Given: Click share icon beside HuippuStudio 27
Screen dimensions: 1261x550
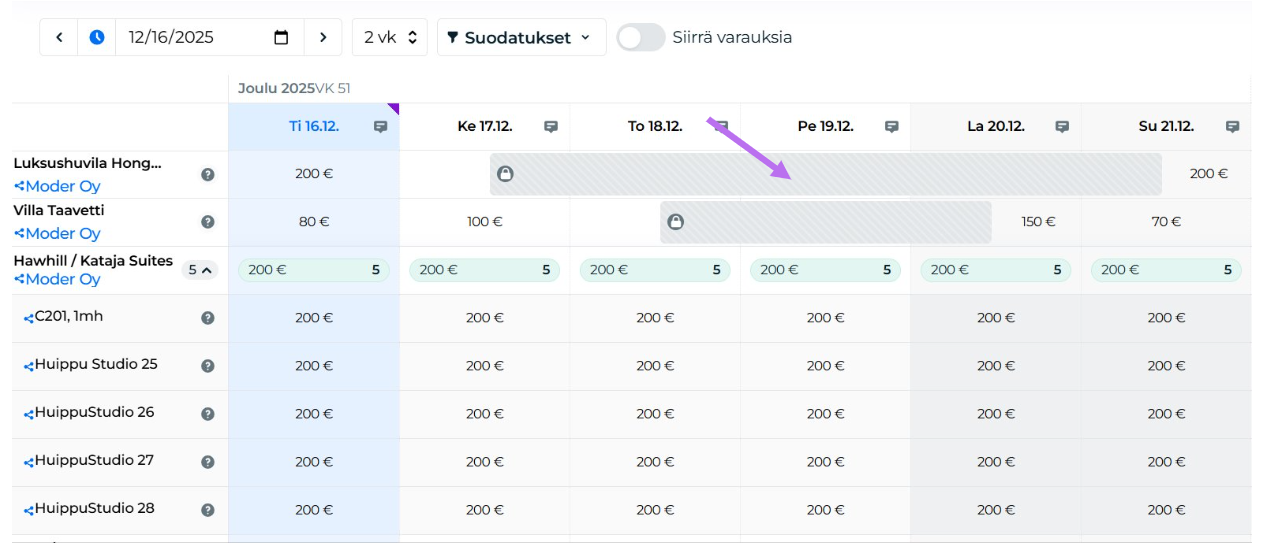Looking at the screenshot, I should click(29, 462).
